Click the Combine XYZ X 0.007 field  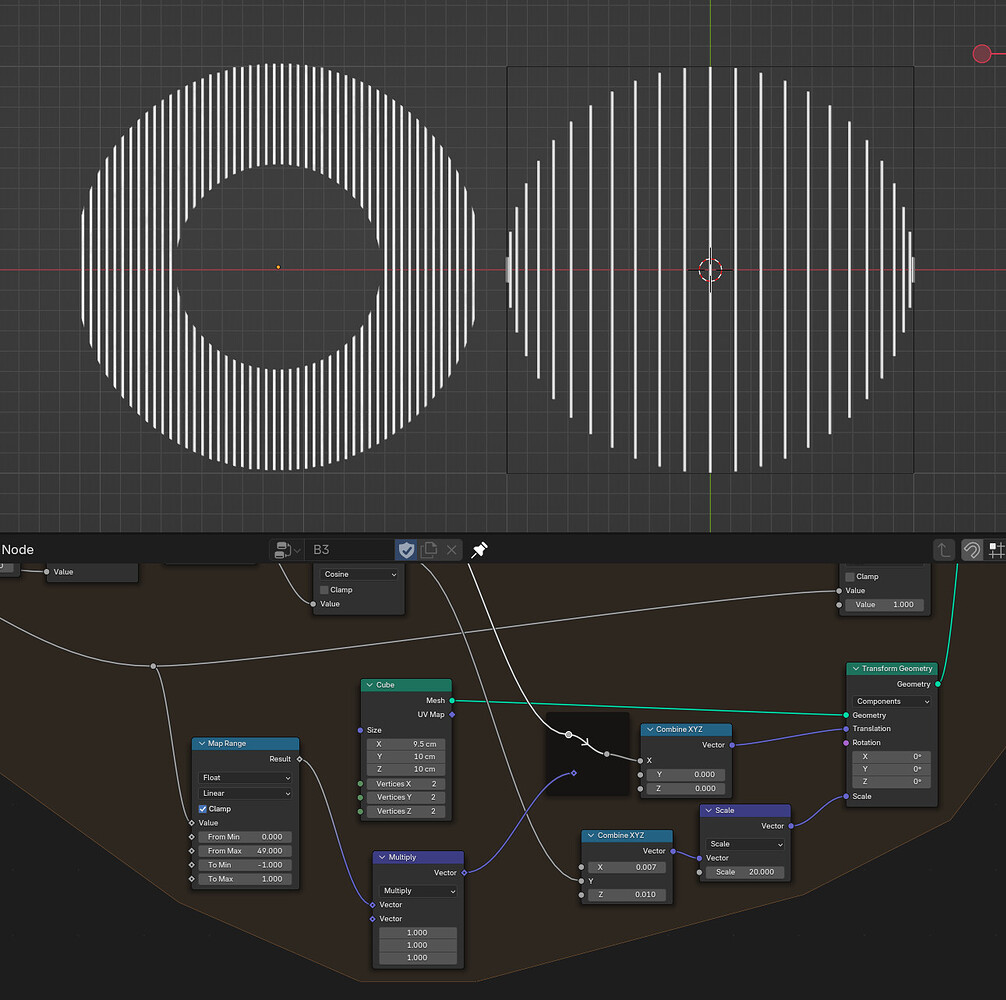pyautogui.click(x=627, y=867)
